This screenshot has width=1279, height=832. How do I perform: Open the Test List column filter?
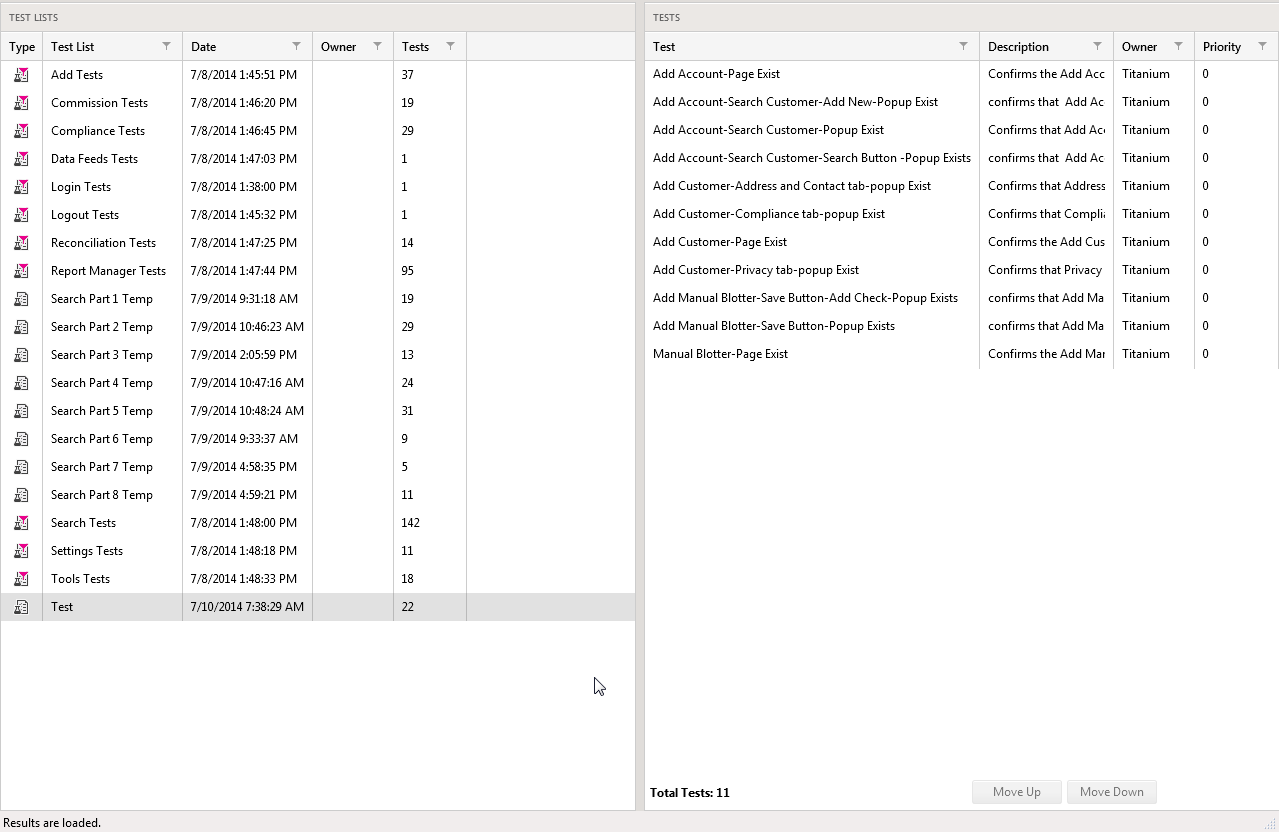pos(166,46)
